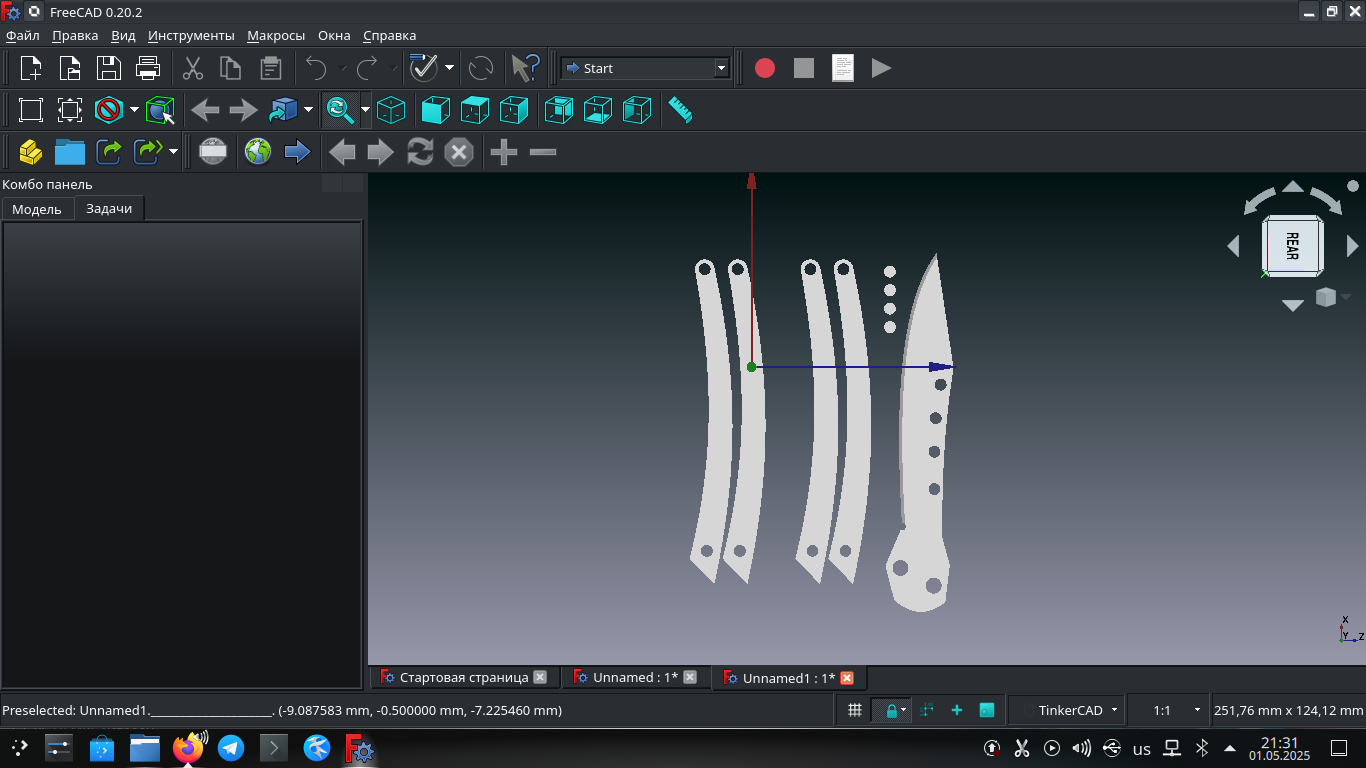Open the 1:1 scale dropdown
Image resolution: width=1366 pixels, height=768 pixels.
[x=1169, y=710]
